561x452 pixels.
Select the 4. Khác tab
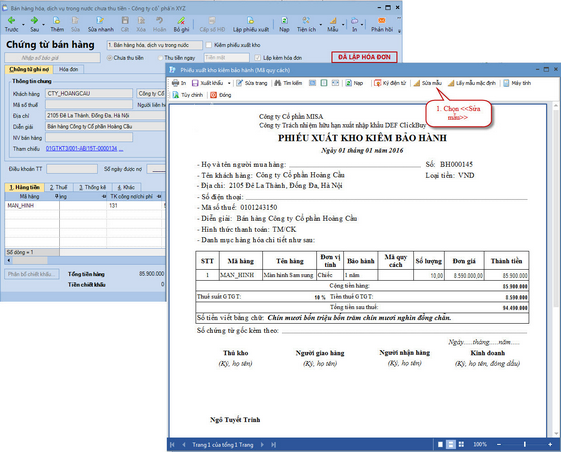coord(126,187)
